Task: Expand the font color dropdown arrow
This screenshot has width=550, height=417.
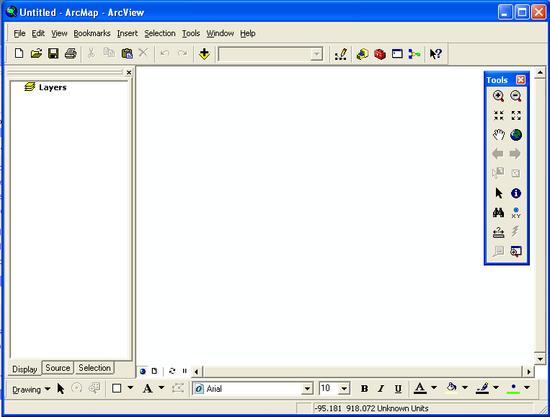Action: 434,388
